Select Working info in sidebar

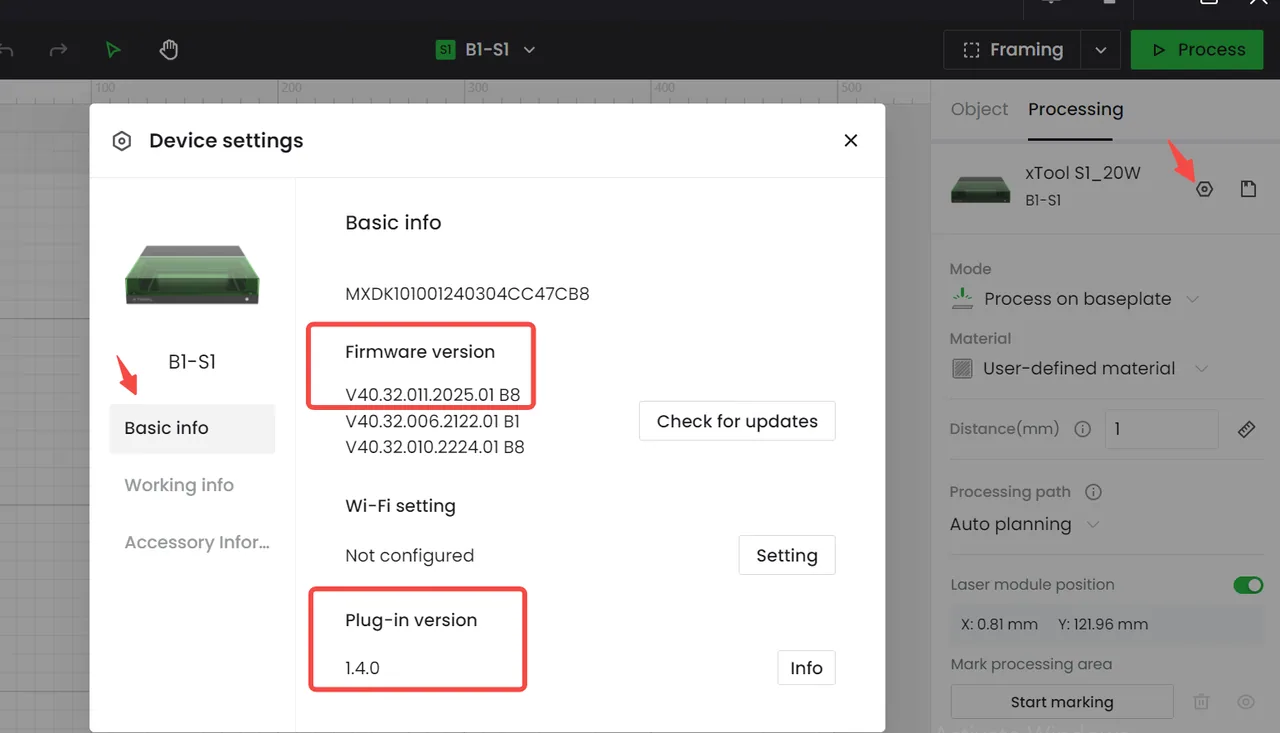coord(179,485)
